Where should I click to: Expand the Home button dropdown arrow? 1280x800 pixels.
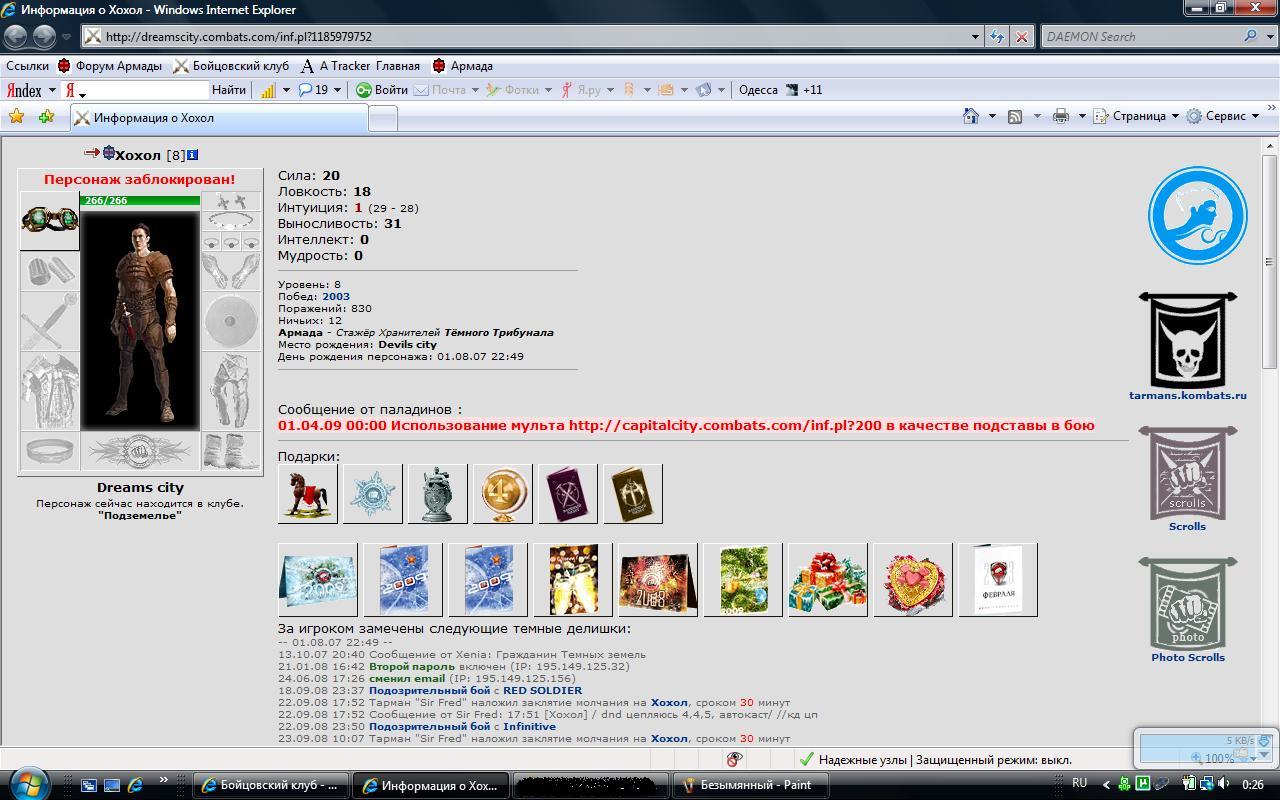coord(992,116)
